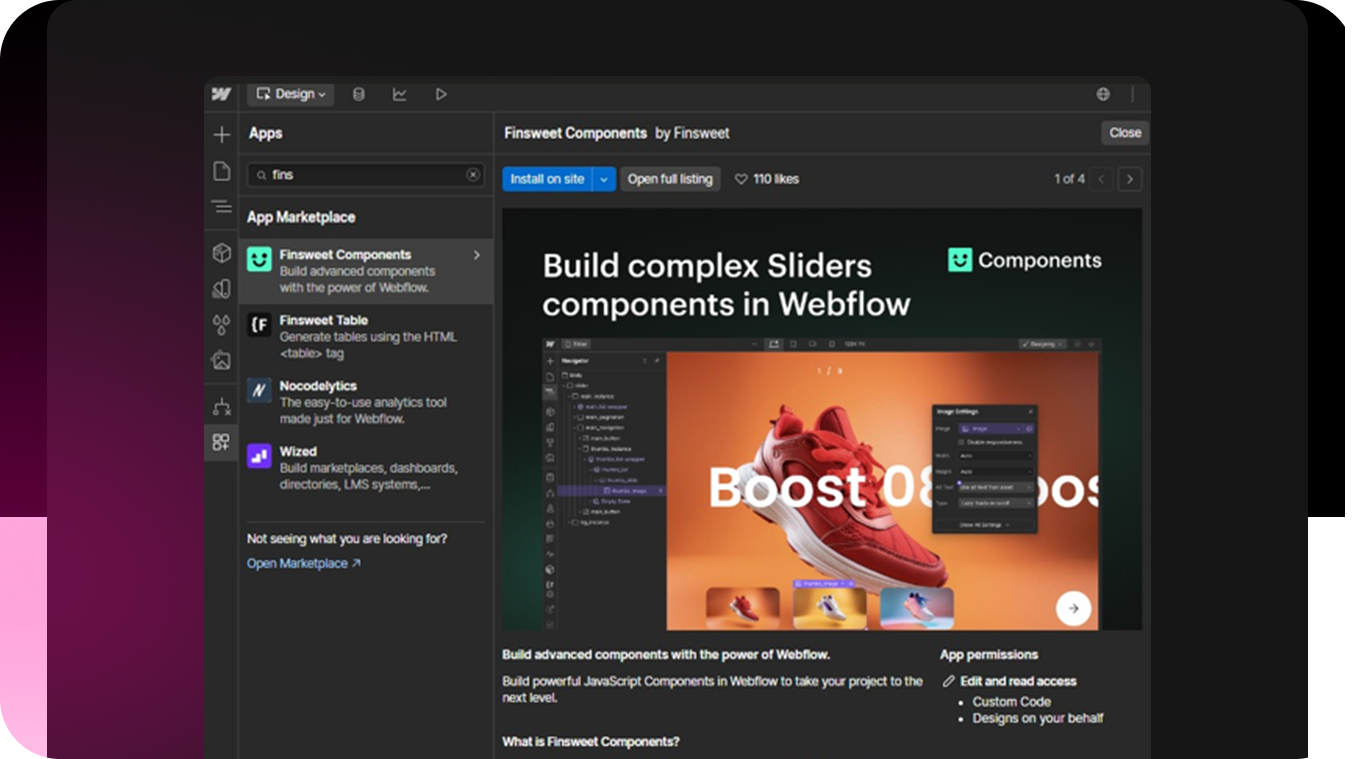1355x759 pixels.
Task: Click 'Designs on your behalf' permission item
Action: click(1038, 718)
